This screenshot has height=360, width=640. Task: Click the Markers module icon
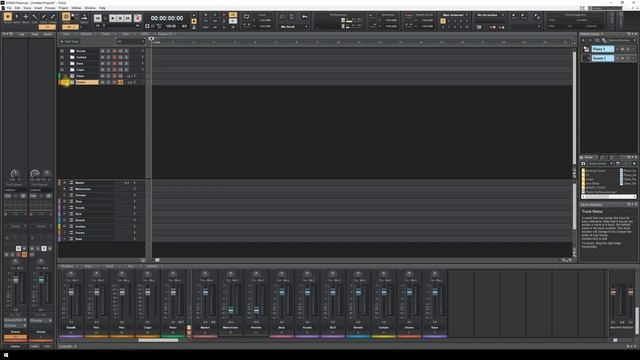(84, 17)
